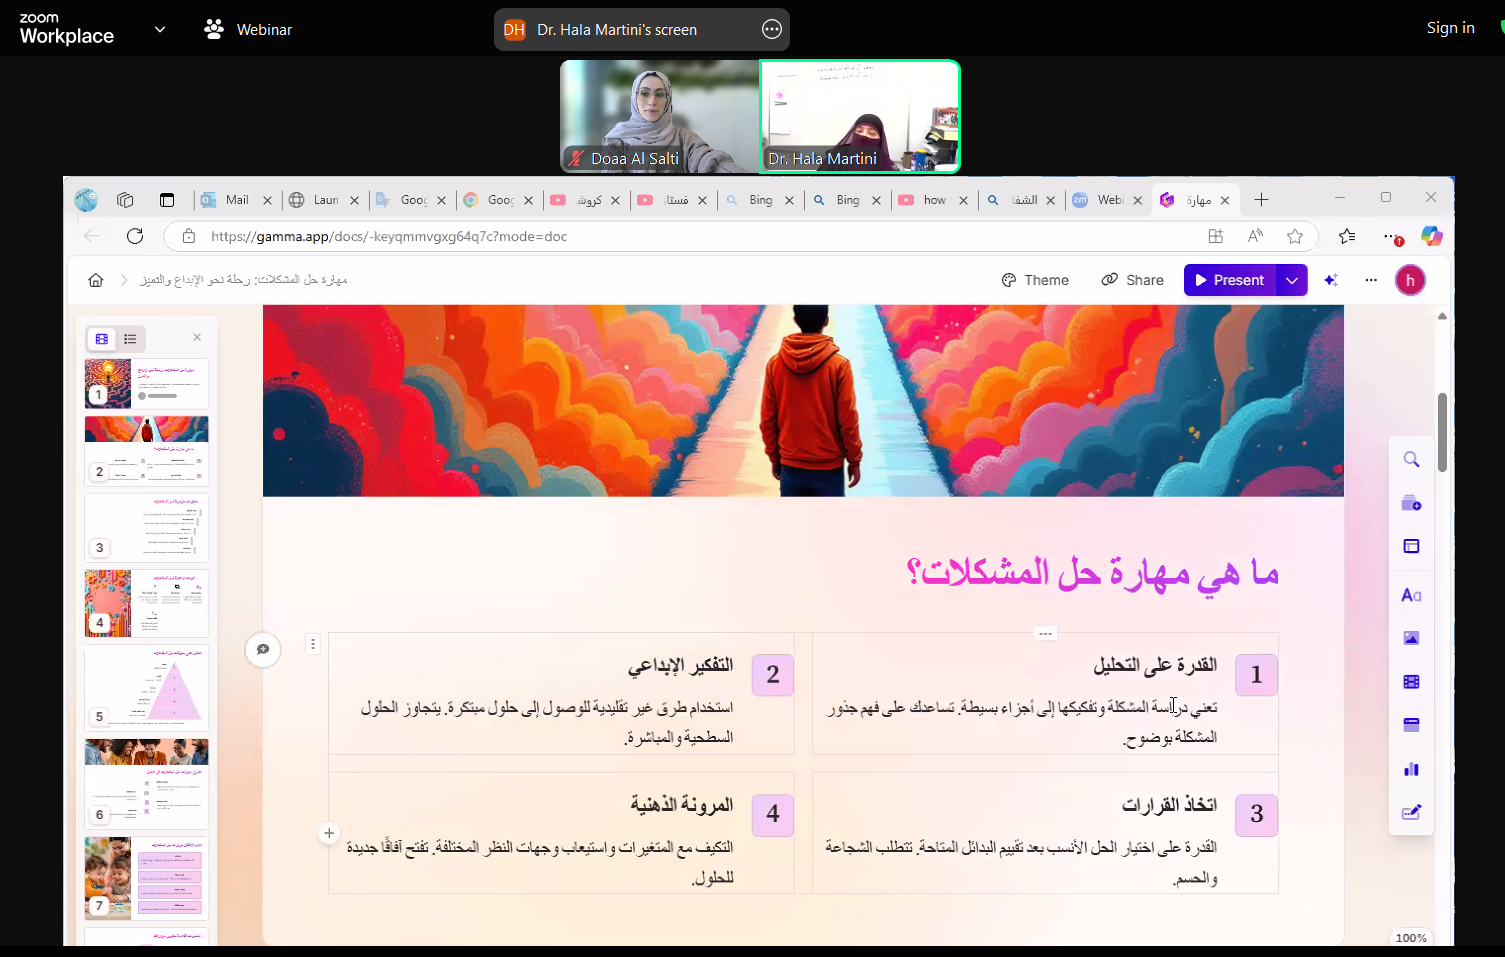The height and width of the screenshot is (957, 1505).
Task: Open the image insert panel icon
Action: point(1411,638)
